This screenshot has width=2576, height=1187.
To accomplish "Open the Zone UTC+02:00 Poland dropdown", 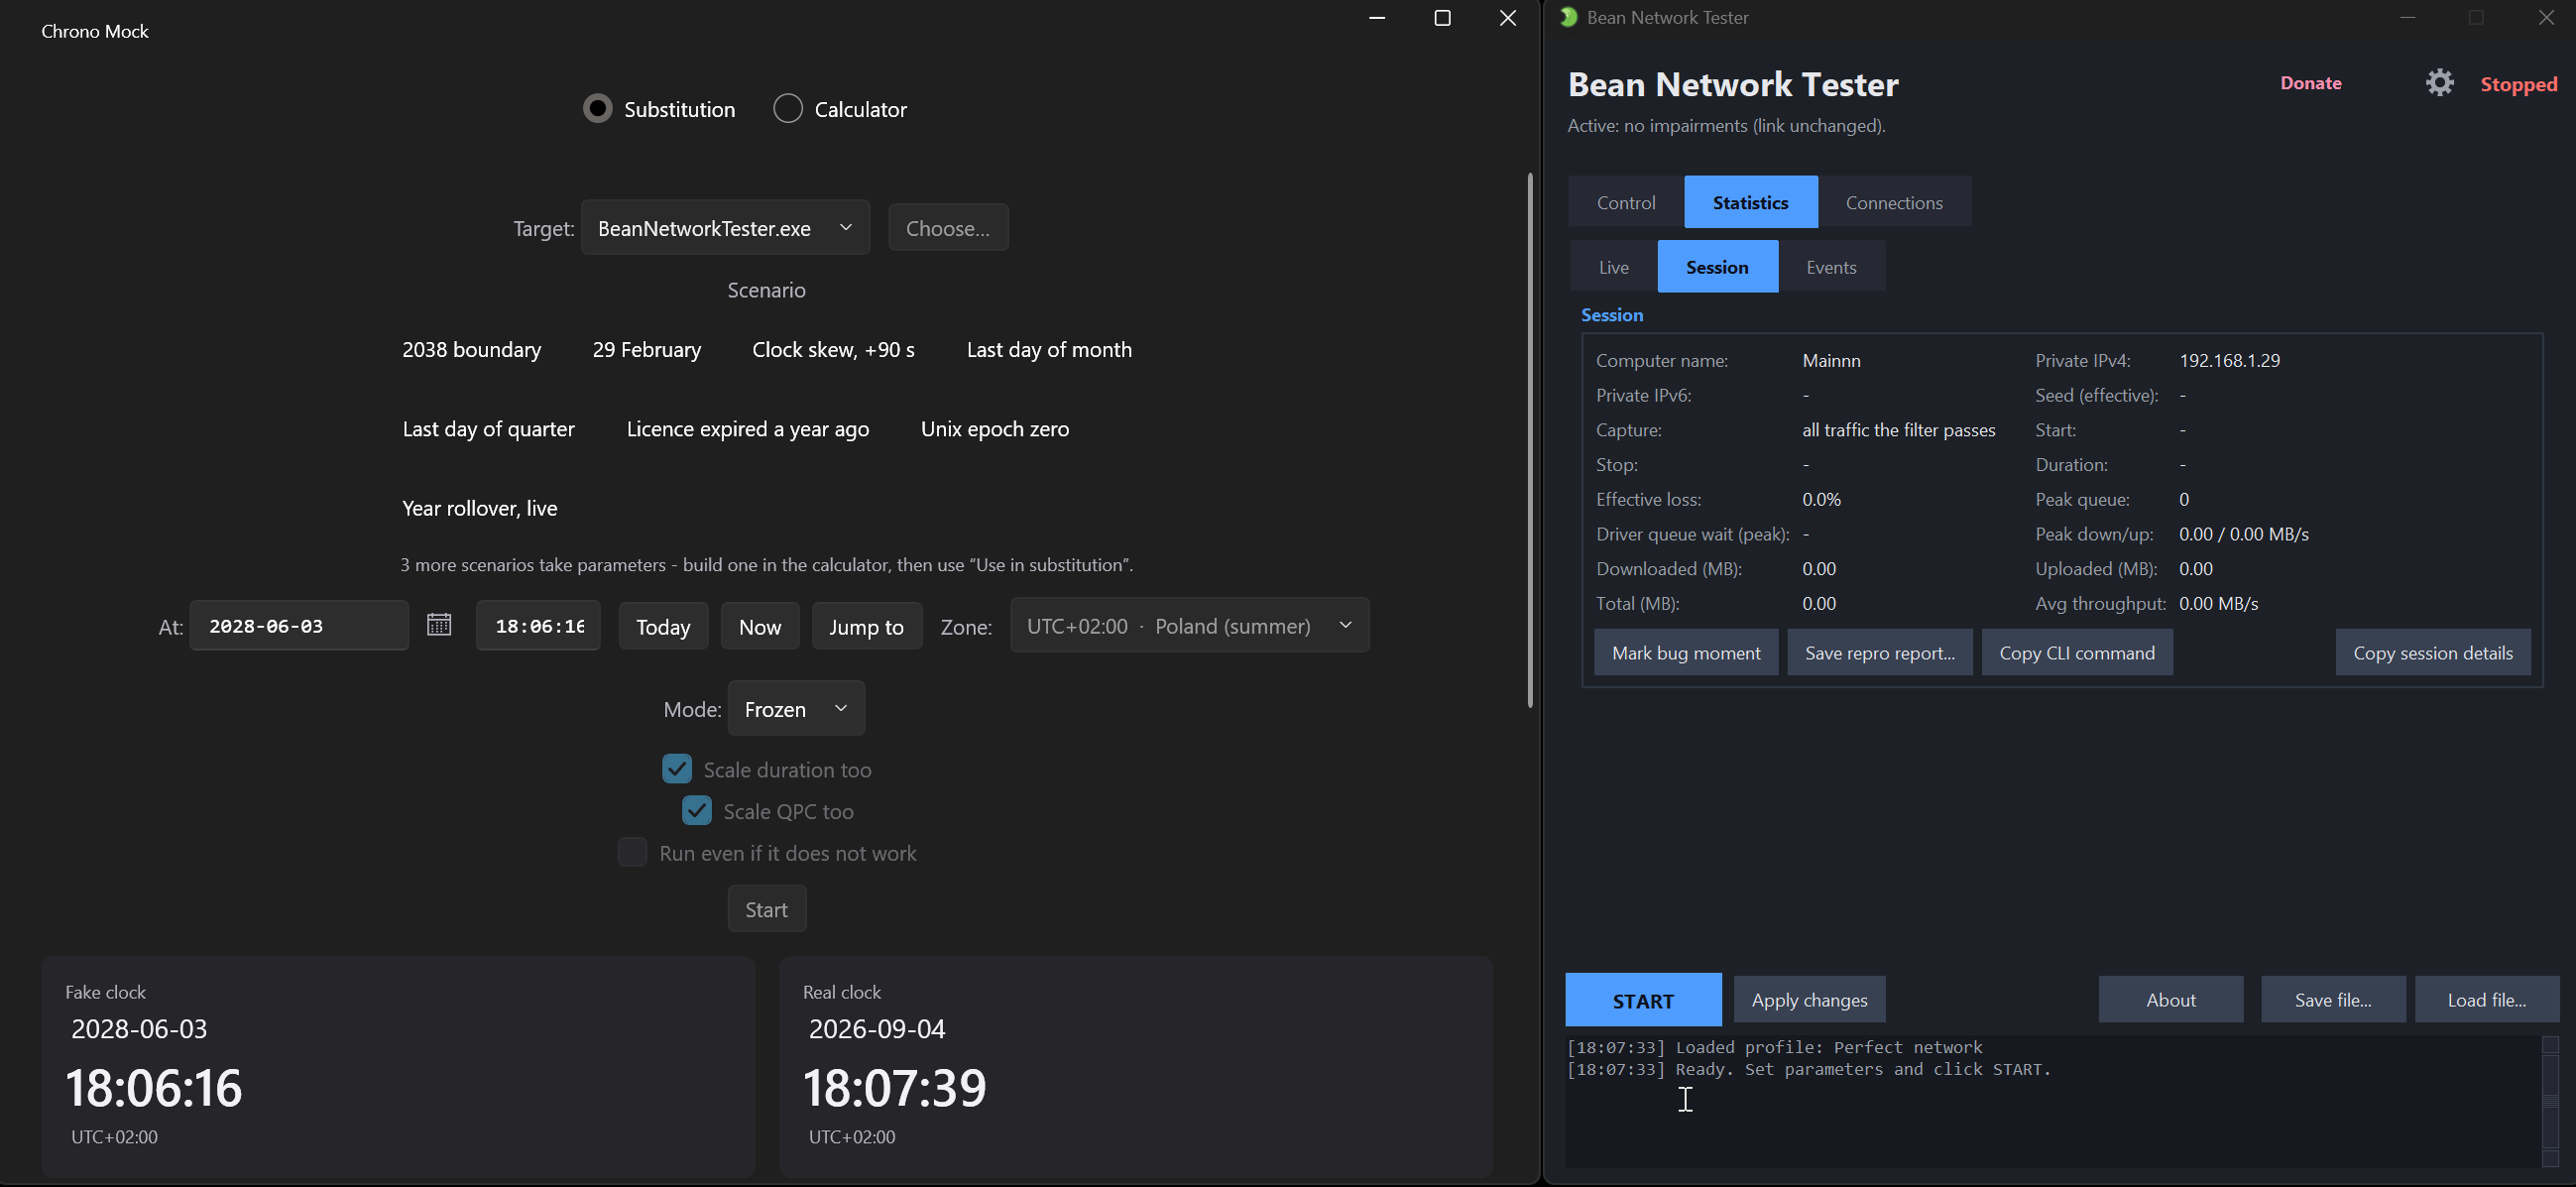I will coord(1189,625).
